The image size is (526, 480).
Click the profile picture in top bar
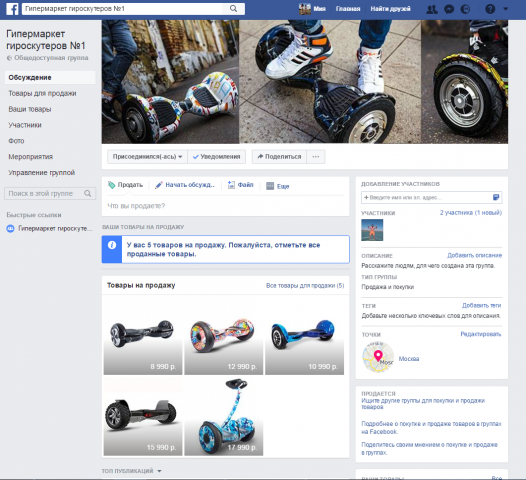[x=305, y=9]
